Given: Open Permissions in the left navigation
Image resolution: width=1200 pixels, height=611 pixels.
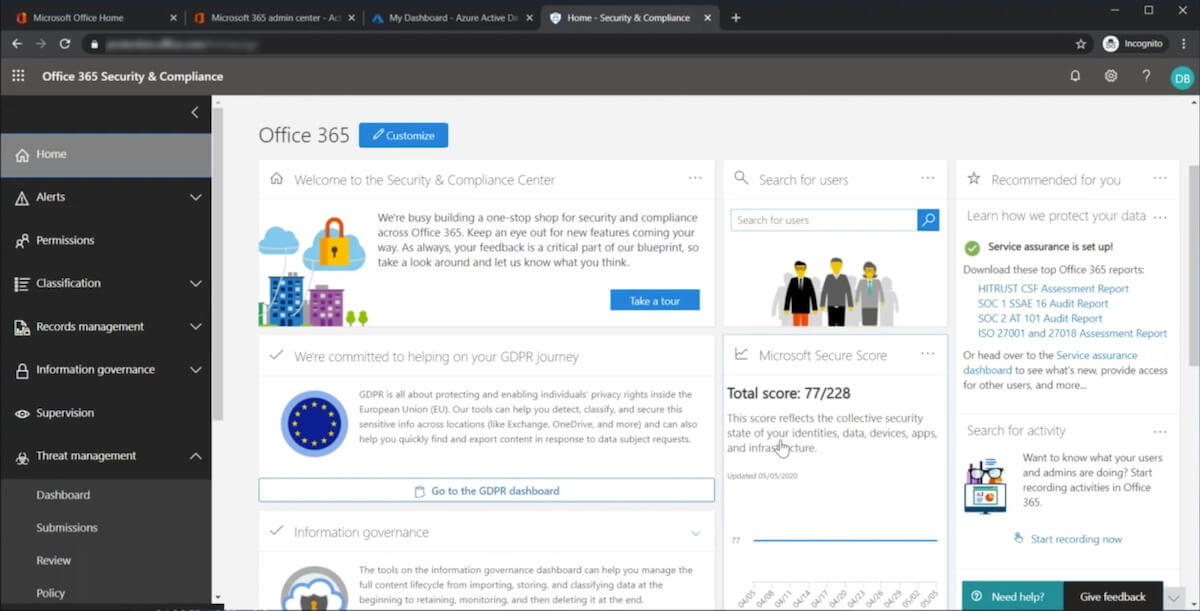Looking at the screenshot, I should 106,241.
